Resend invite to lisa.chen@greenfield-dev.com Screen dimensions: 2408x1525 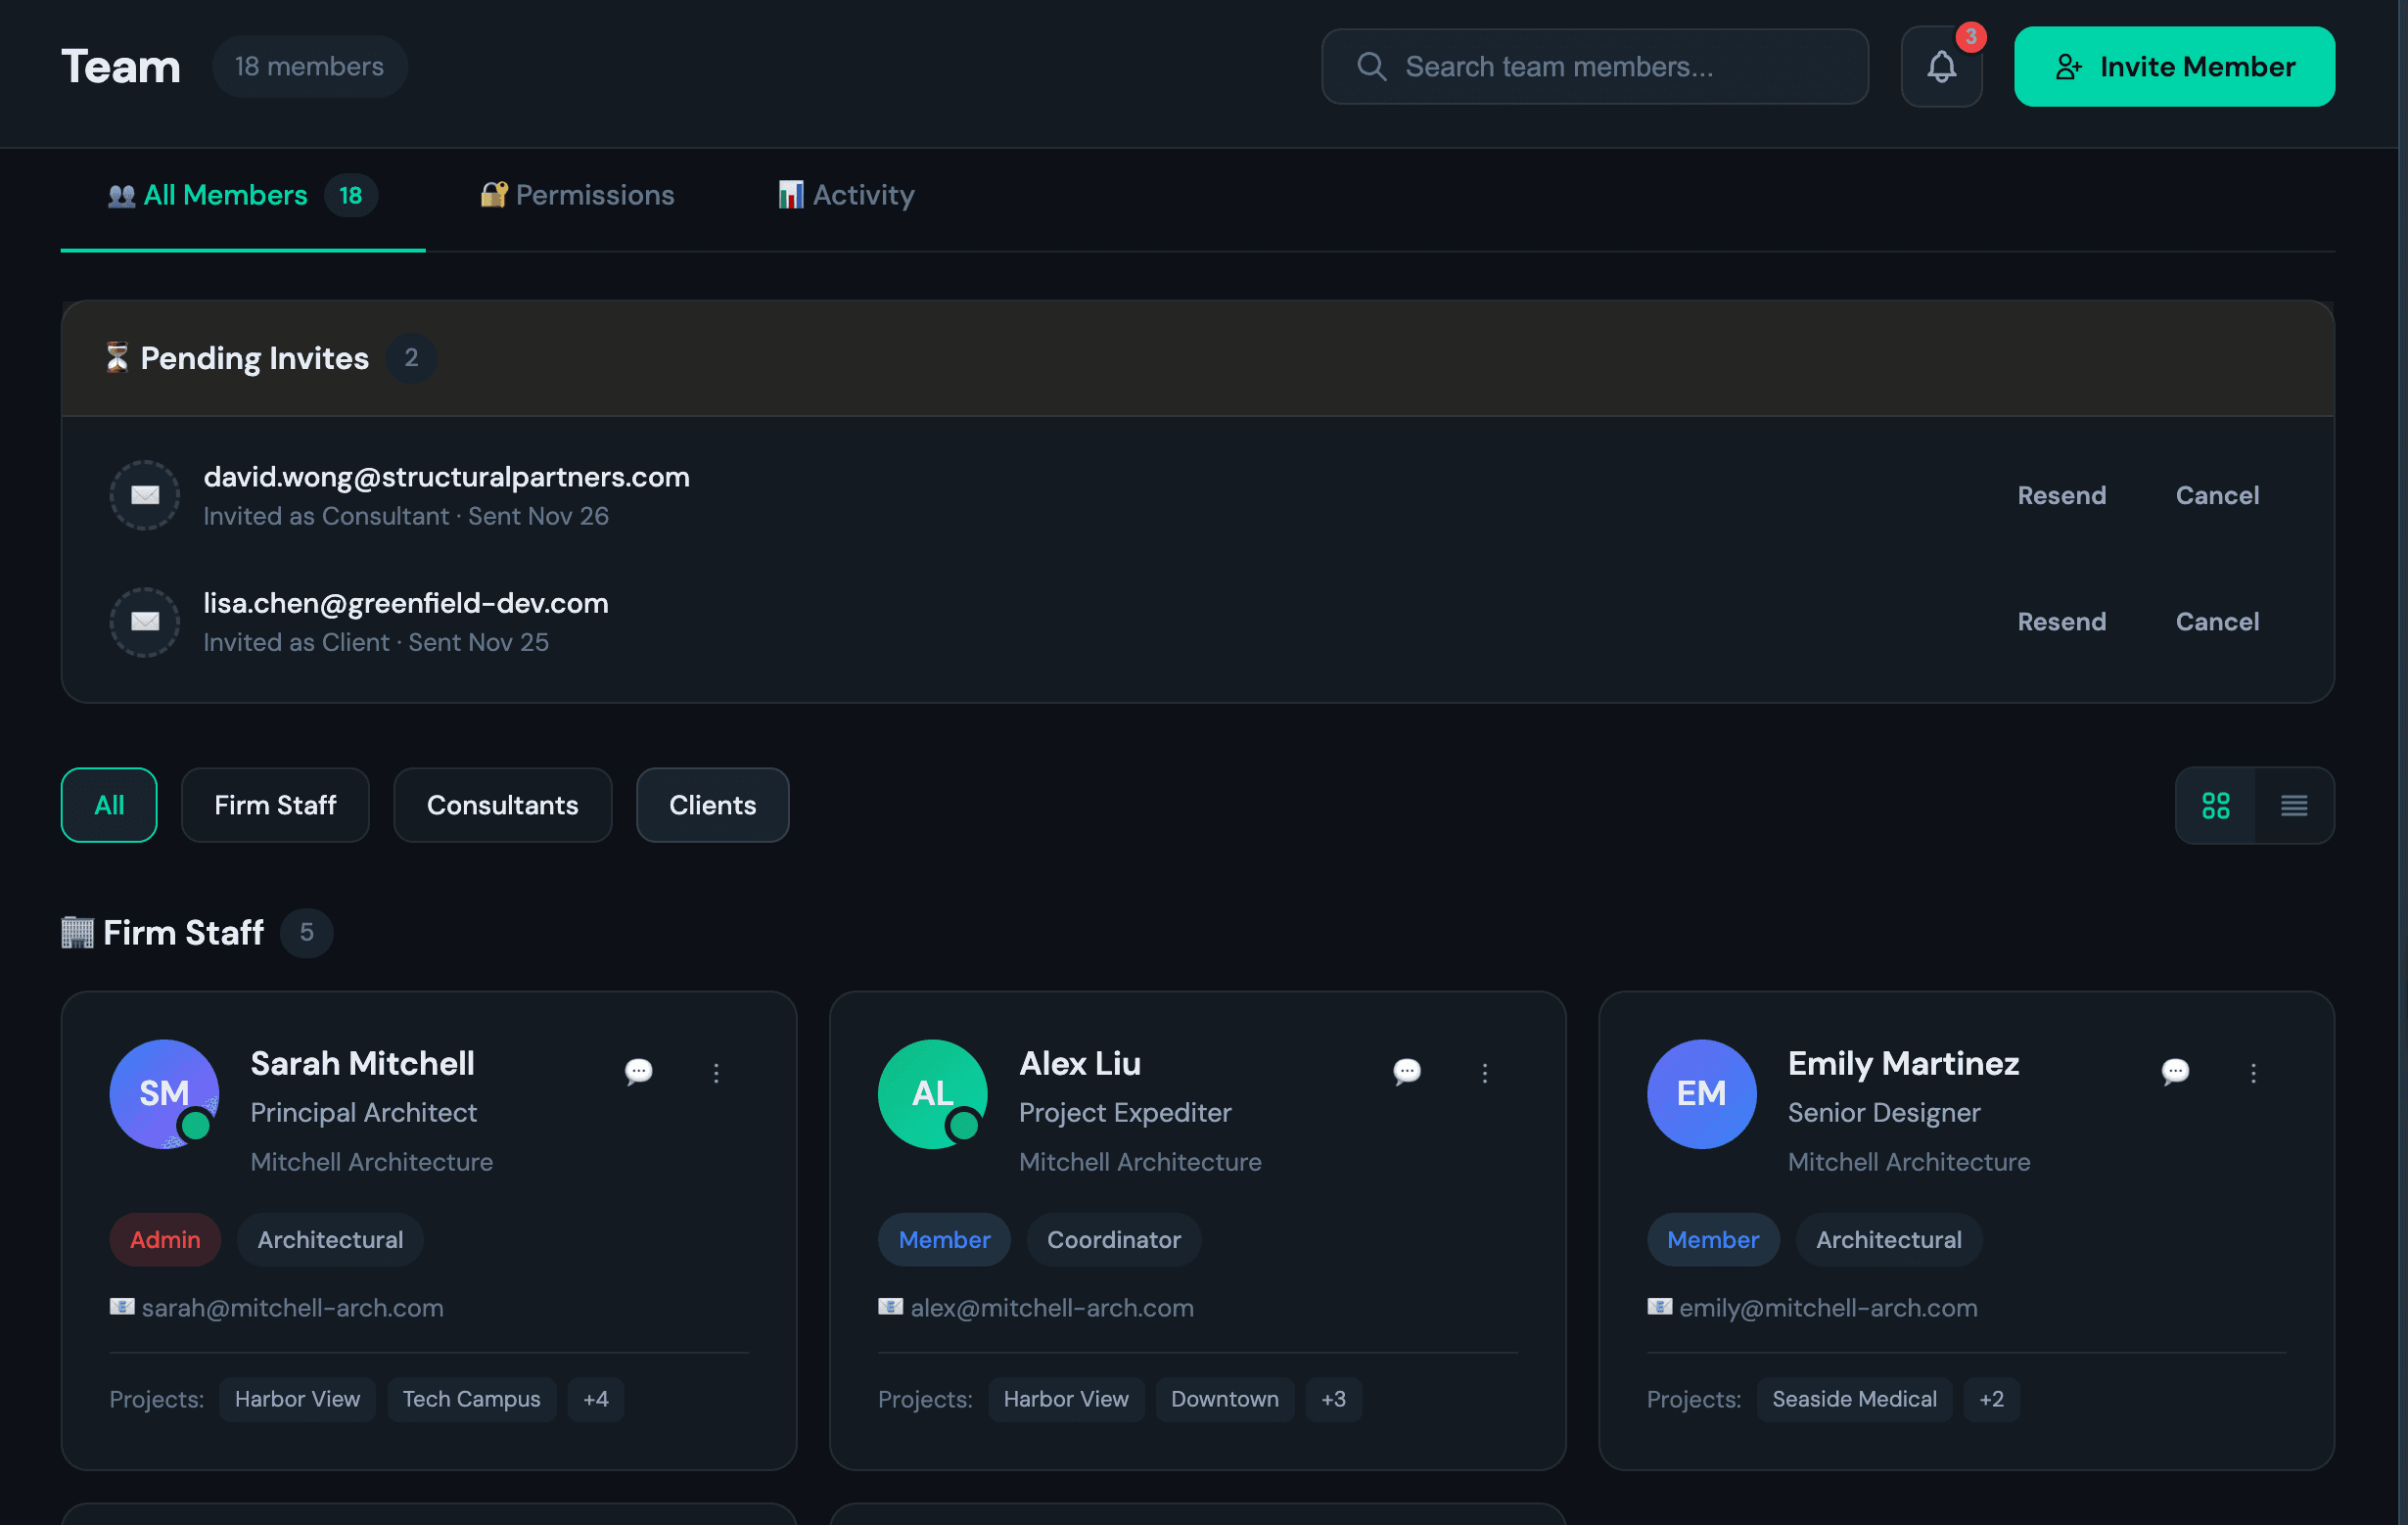pos(2061,622)
